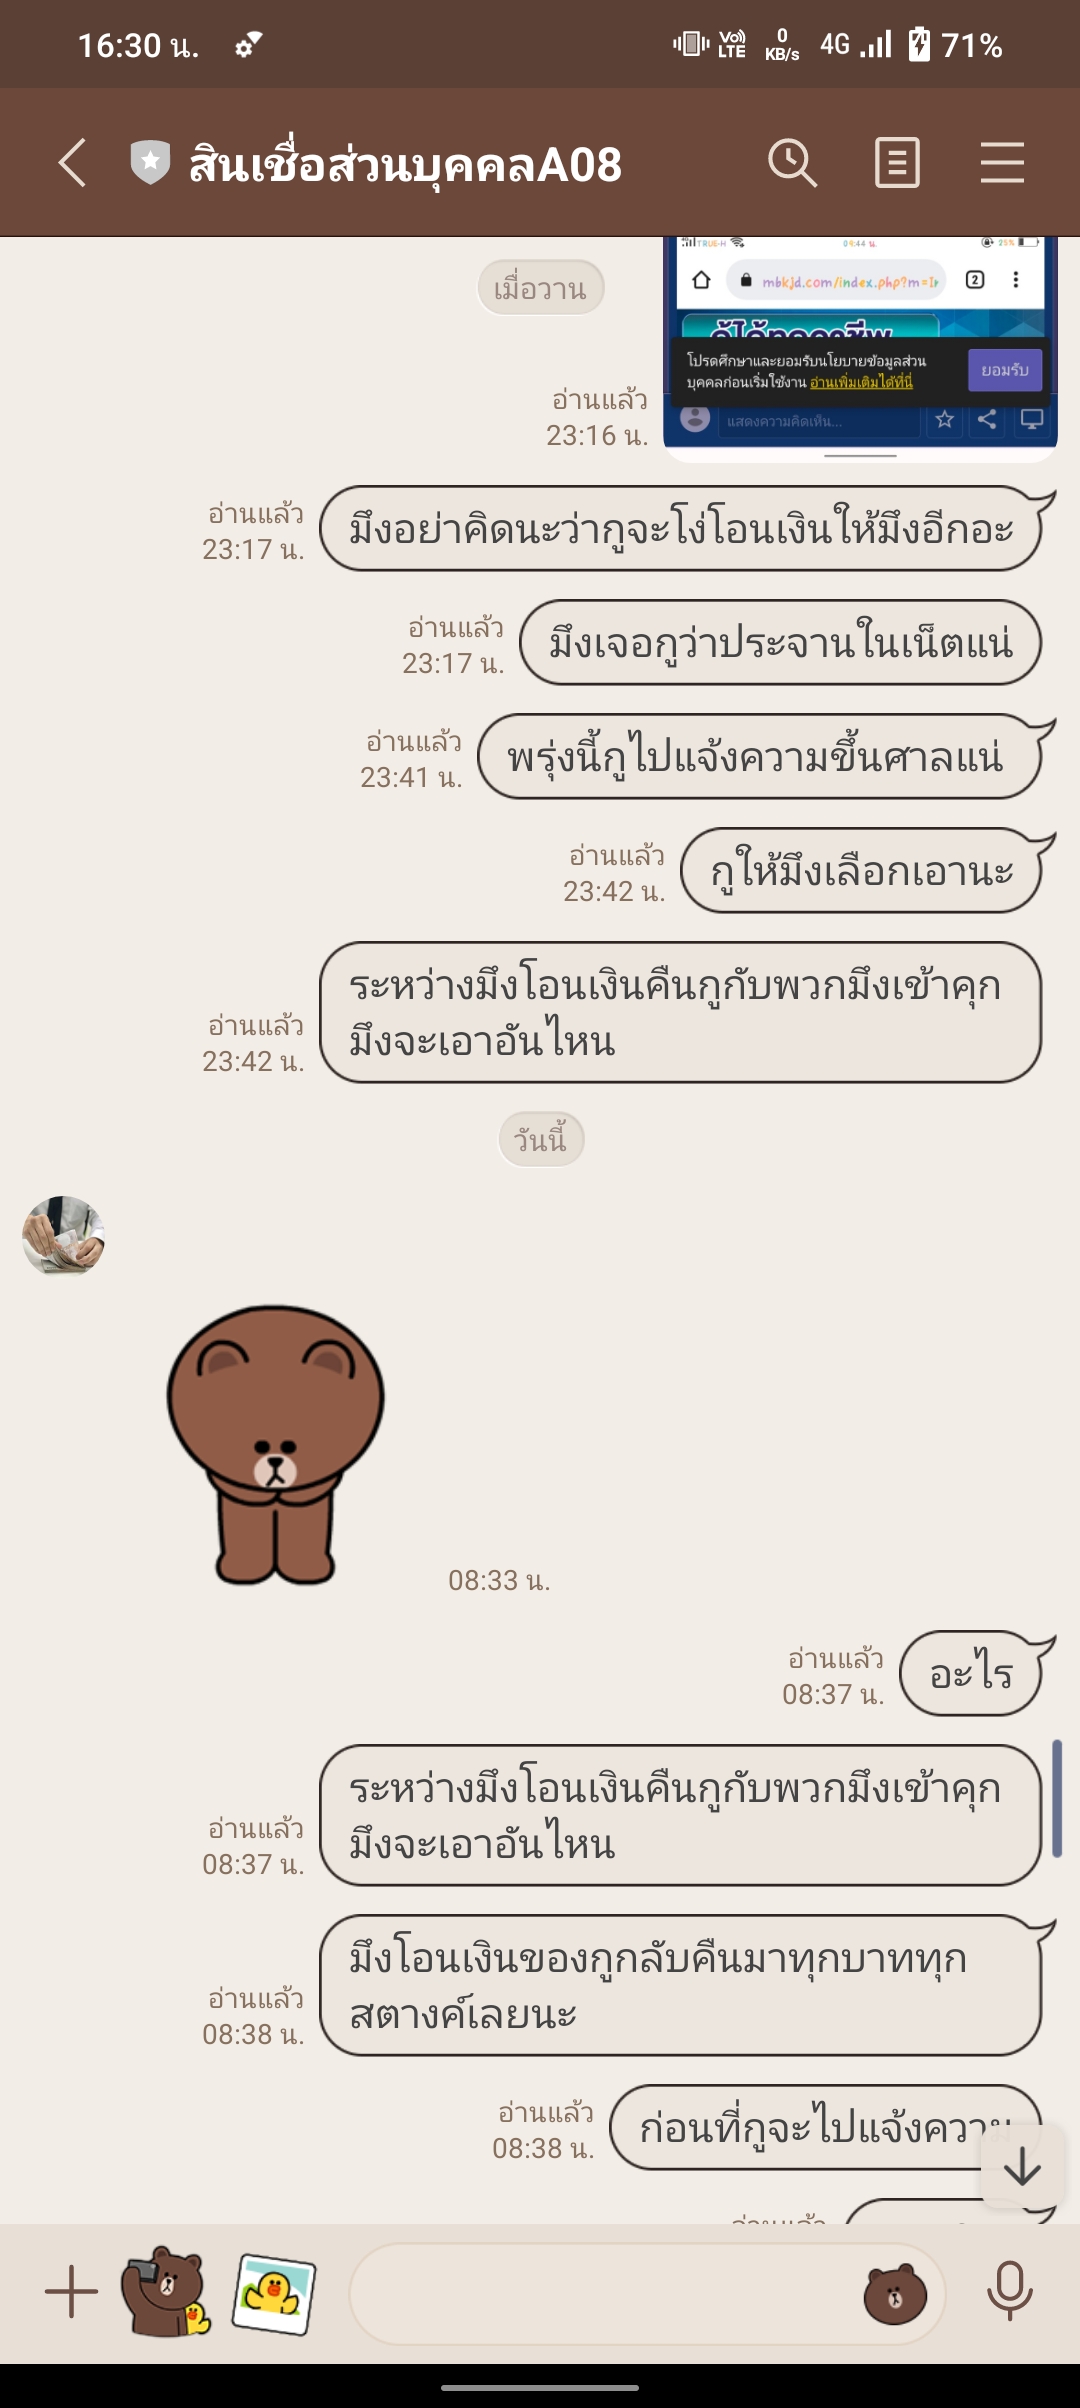Tap the chat title สินเชื่อส่วนบุคคลA08
The height and width of the screenshot is (2408, 1080).
point(405,164)
